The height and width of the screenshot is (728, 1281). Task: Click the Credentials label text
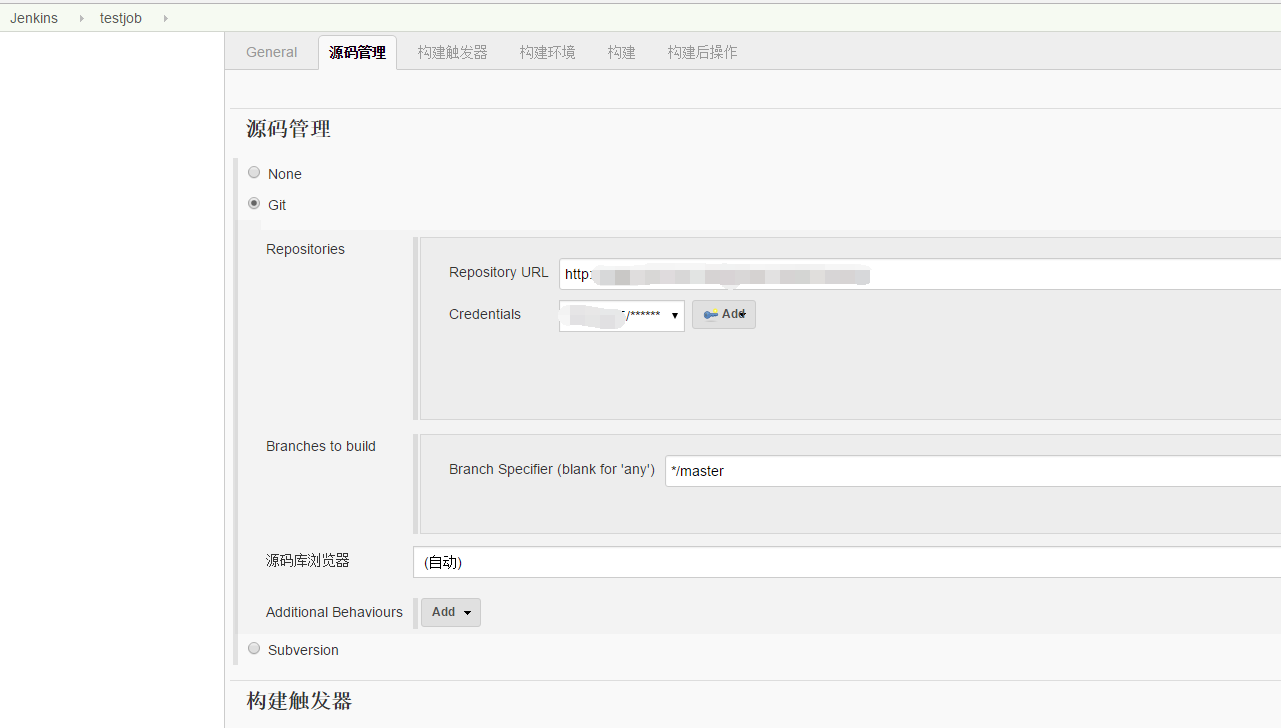(485, 314)
